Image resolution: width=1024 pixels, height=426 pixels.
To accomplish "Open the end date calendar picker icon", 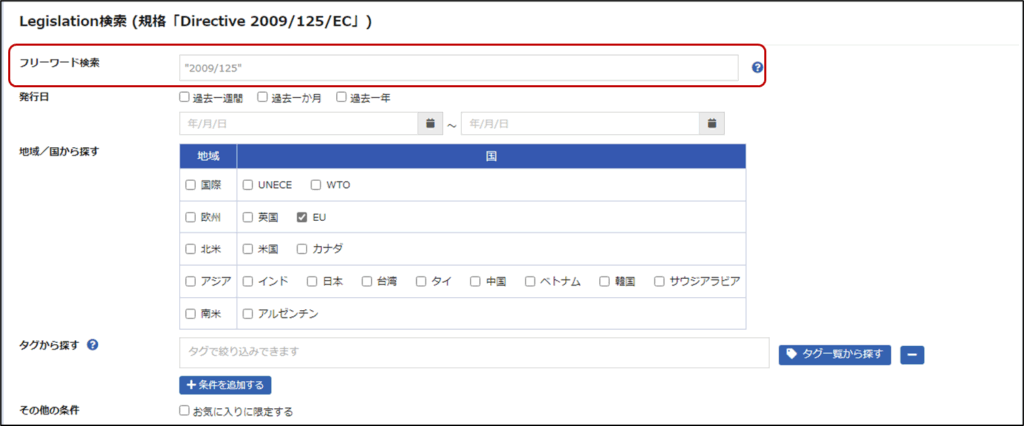I will tap(711, 124).
